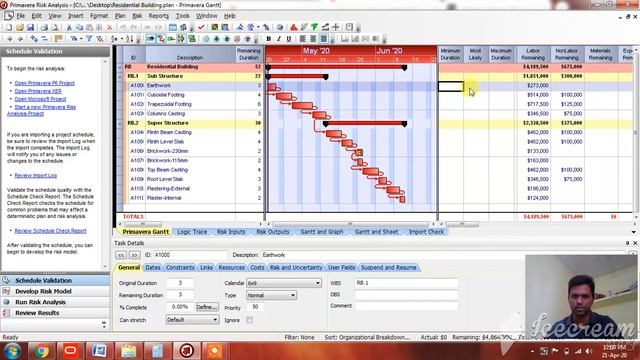Click the Comment input field
Screen dimensions: 640x360
click(406, 306)
